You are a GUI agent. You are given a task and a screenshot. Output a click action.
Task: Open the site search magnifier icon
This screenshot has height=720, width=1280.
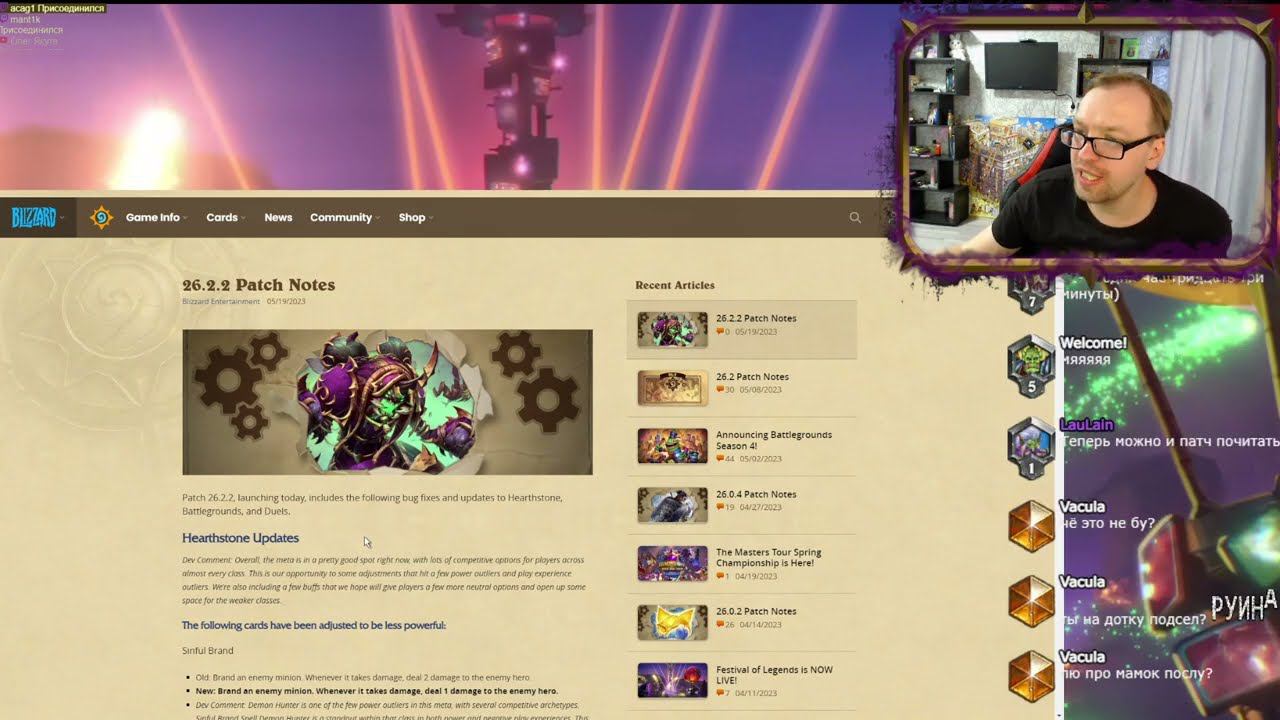point(855,217)
